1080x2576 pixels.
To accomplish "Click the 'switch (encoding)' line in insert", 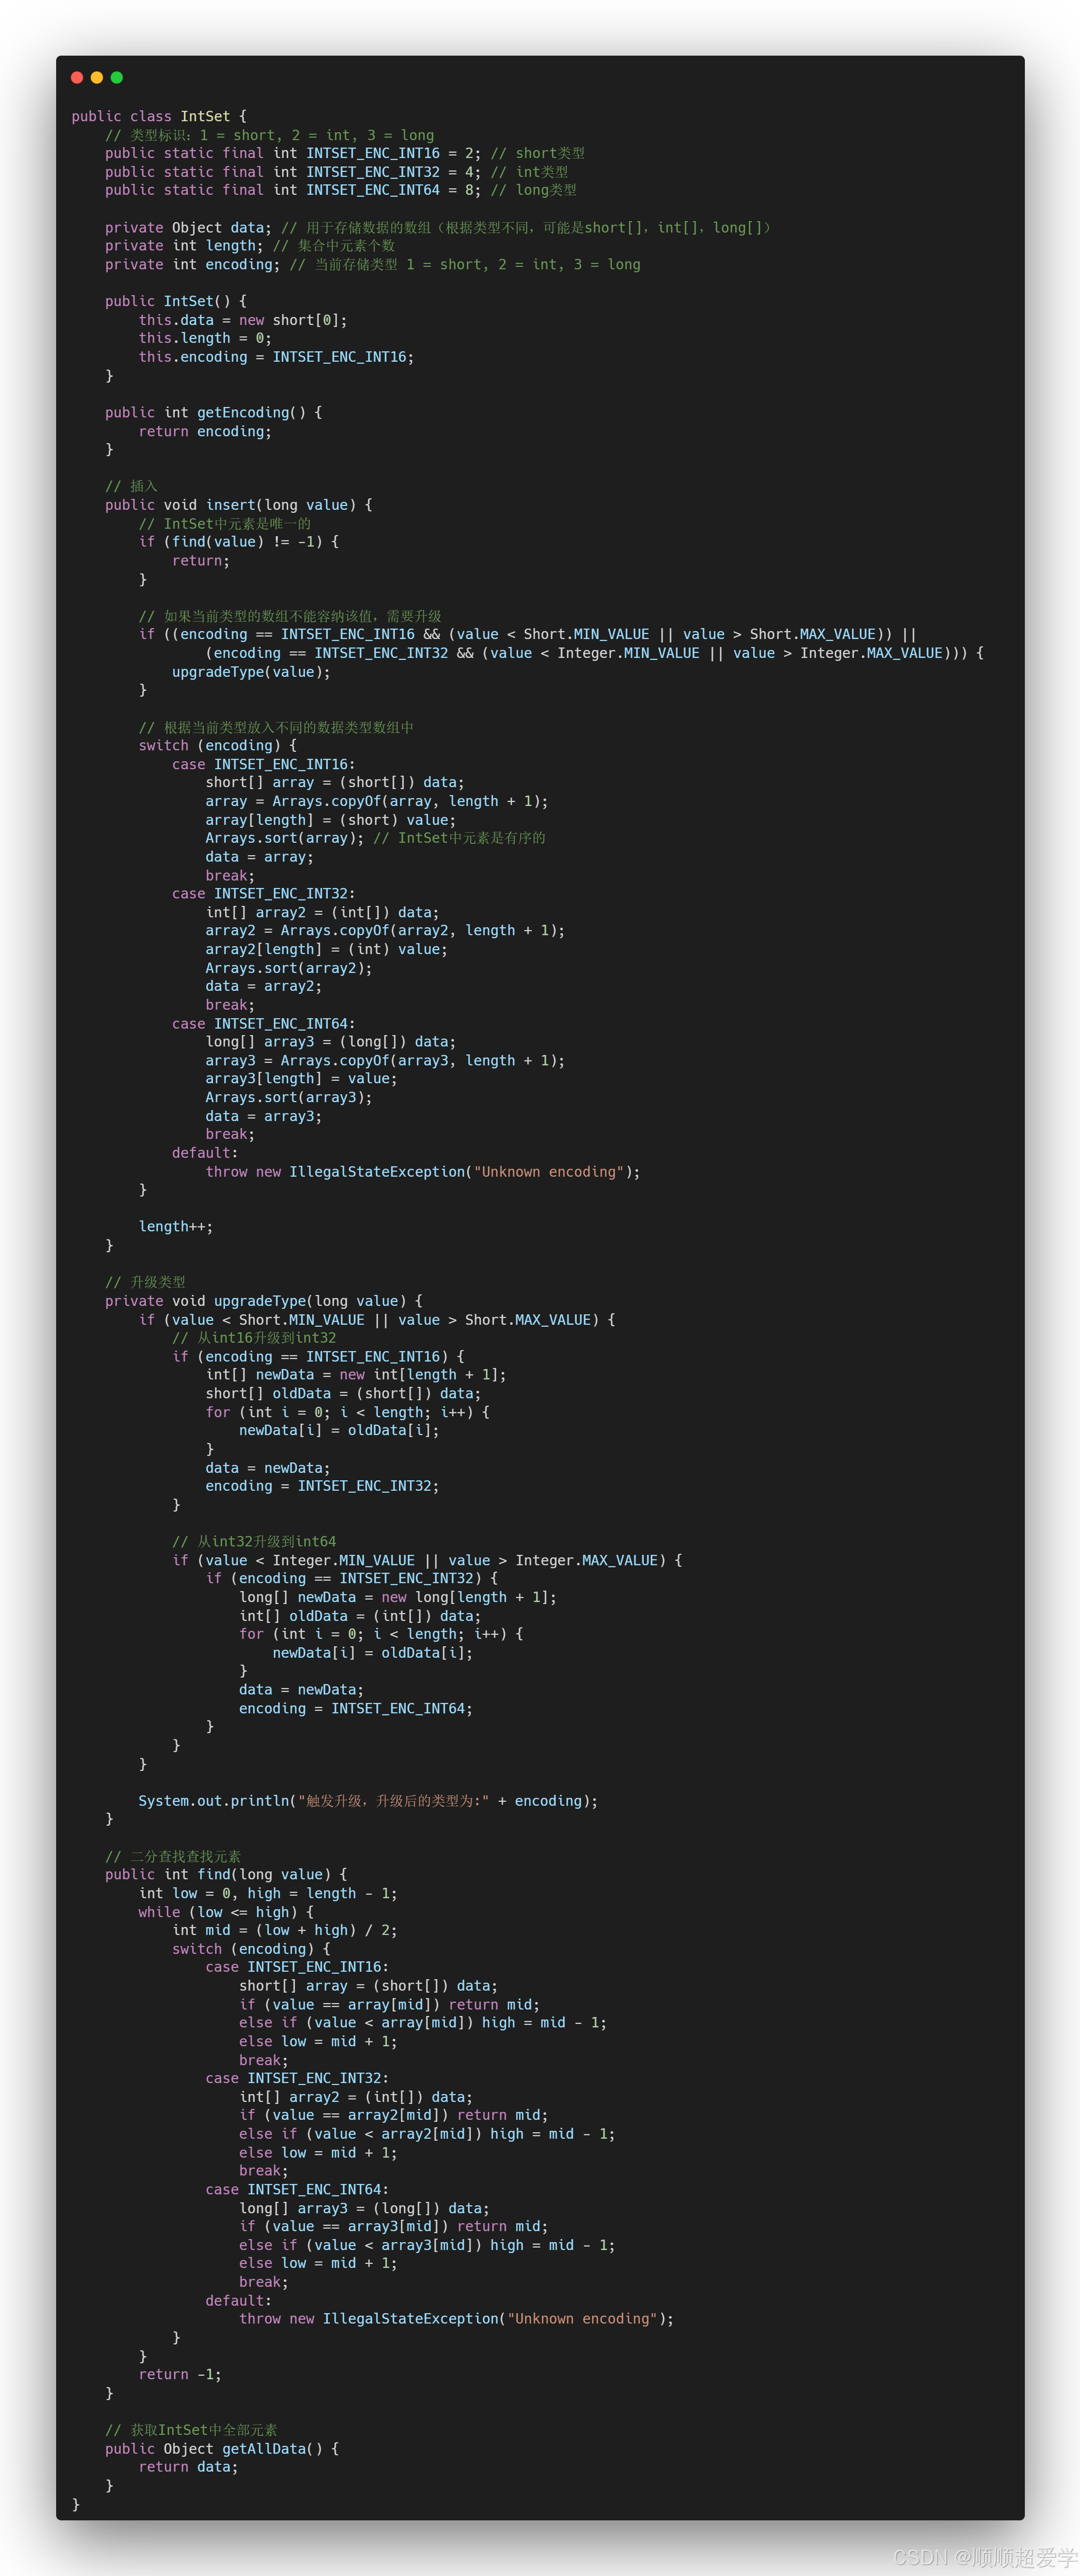I will coord(217,745).
